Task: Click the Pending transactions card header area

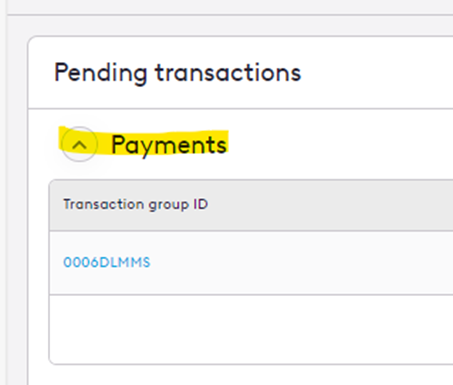Action: 240,72
